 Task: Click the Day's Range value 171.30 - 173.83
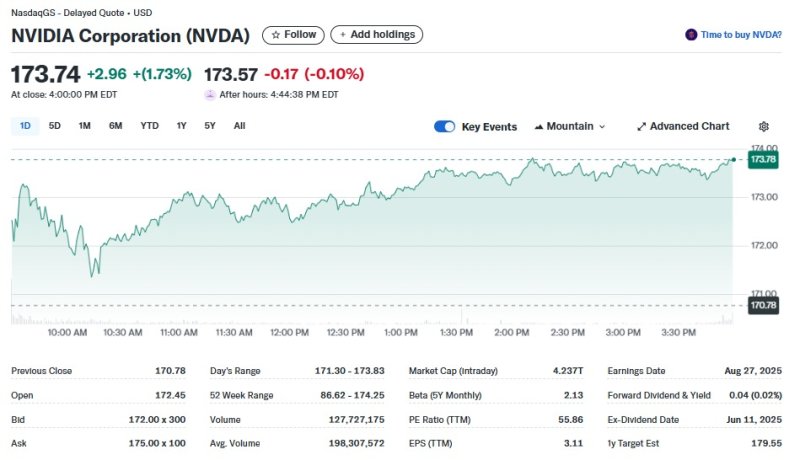coord(349,371)
